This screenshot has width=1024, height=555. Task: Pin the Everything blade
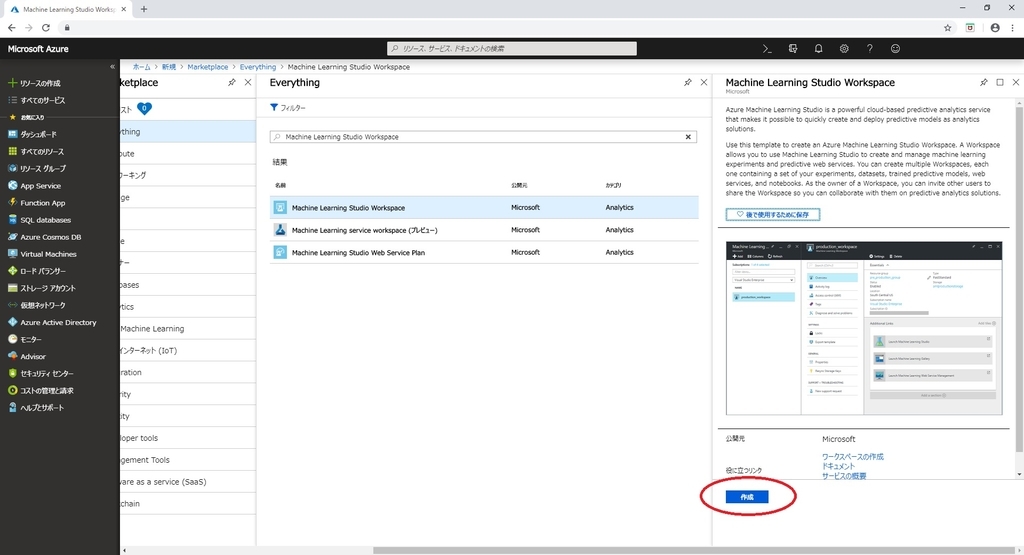click(688, 82)
